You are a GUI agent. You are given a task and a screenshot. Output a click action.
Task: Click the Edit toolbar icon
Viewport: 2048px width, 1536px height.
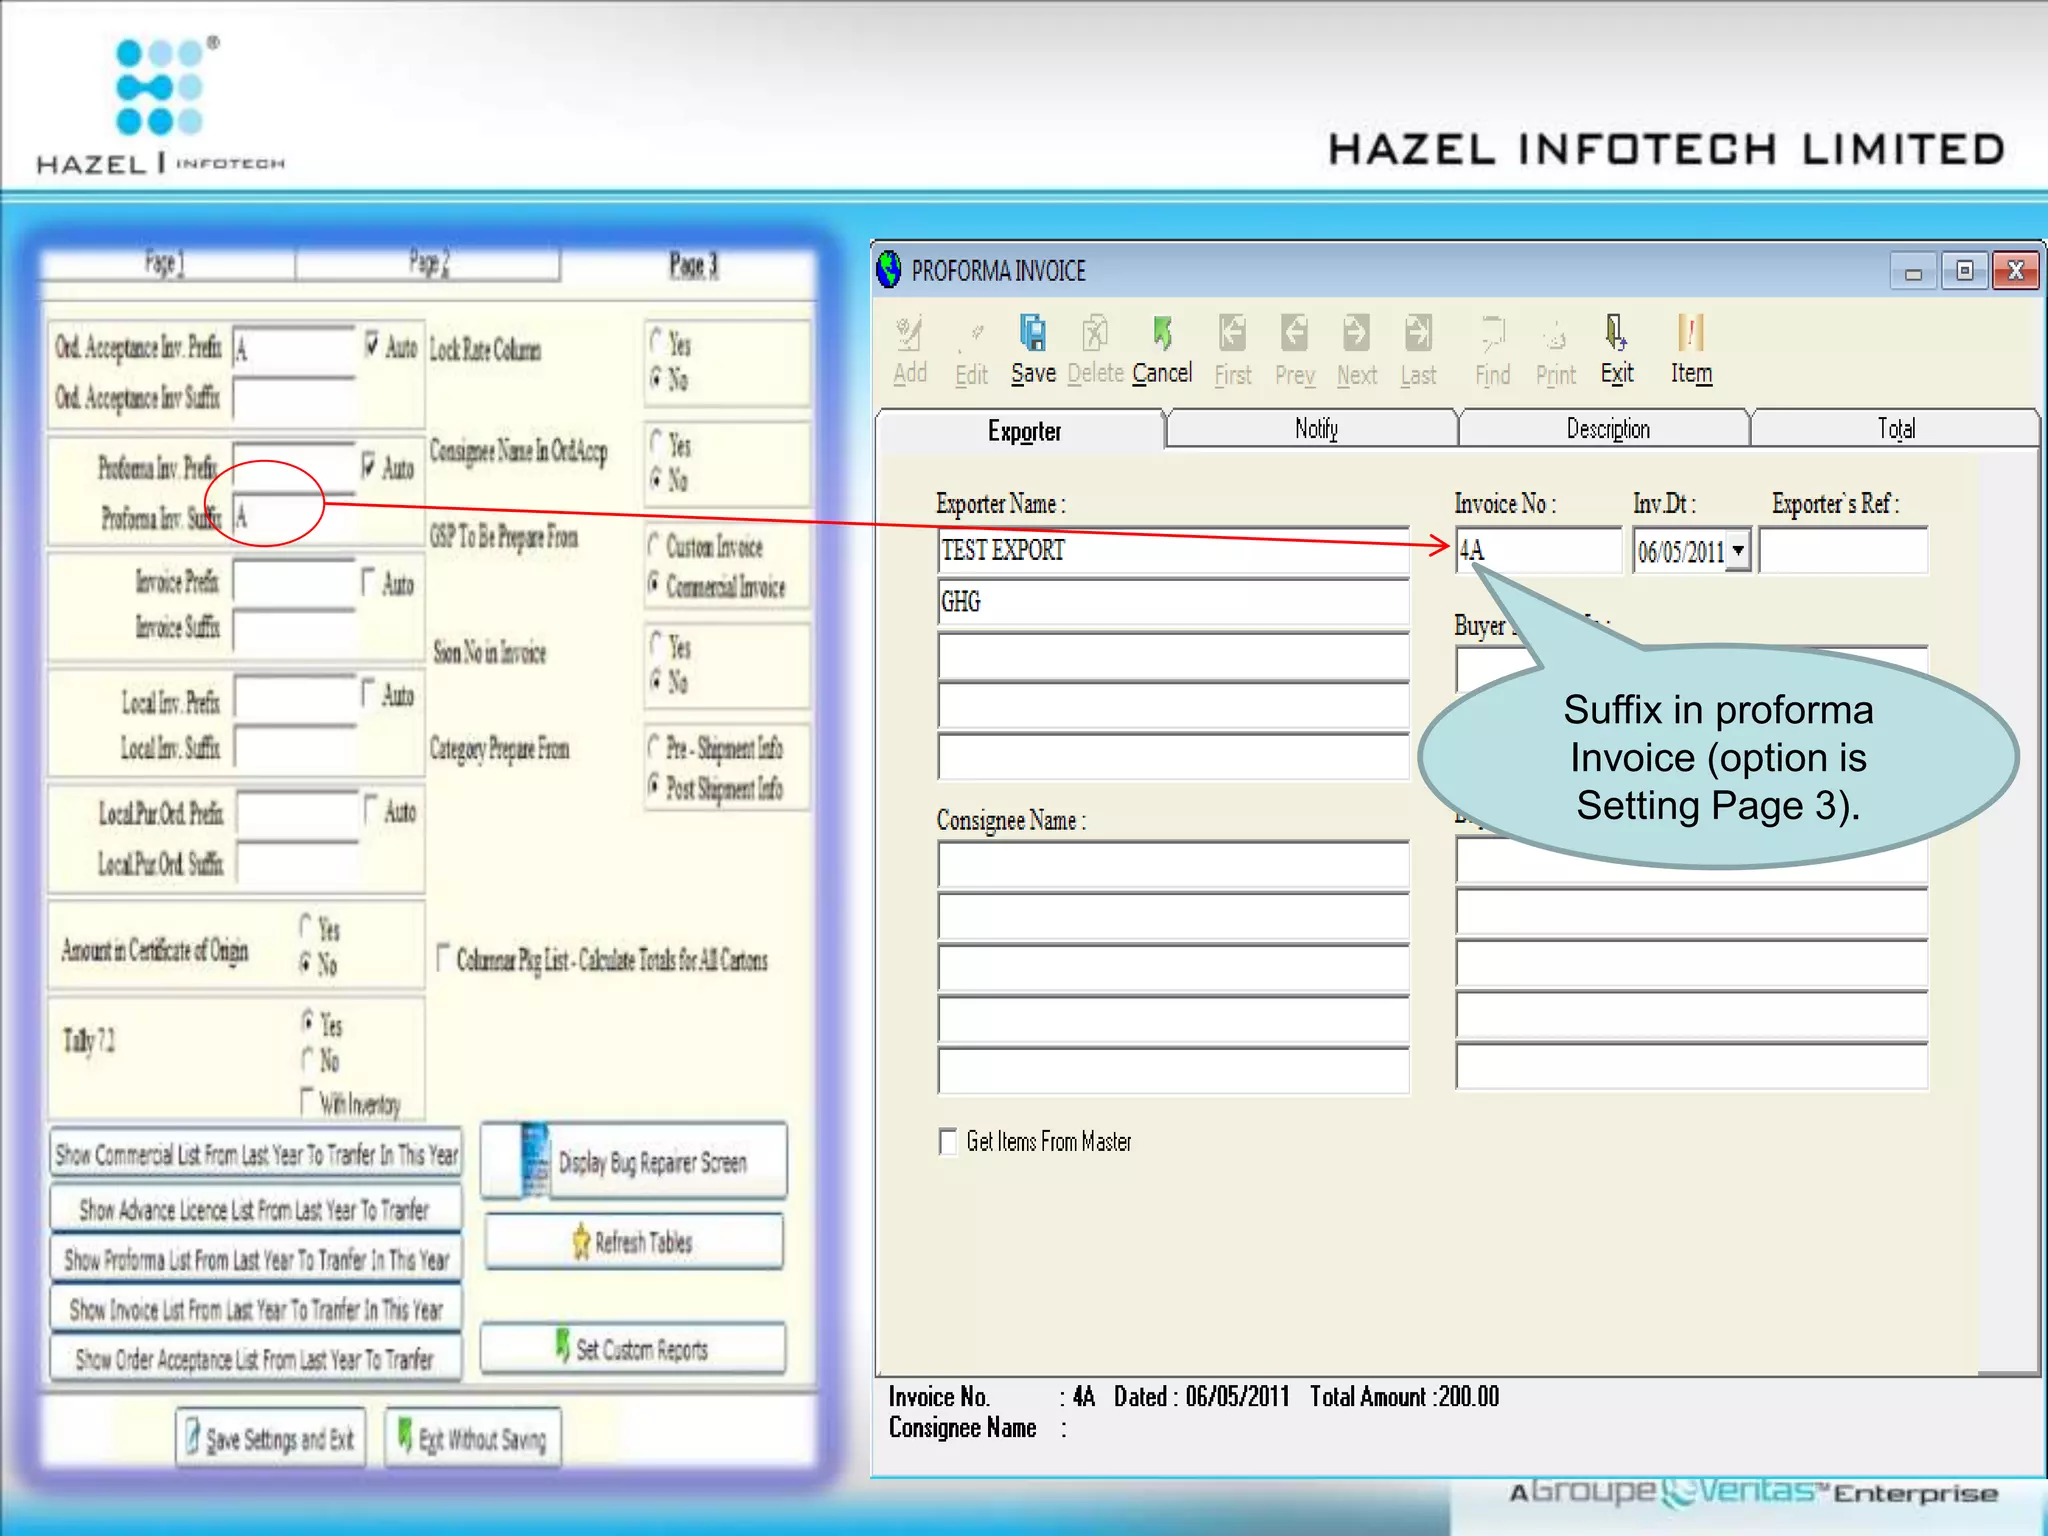[971, 352]
